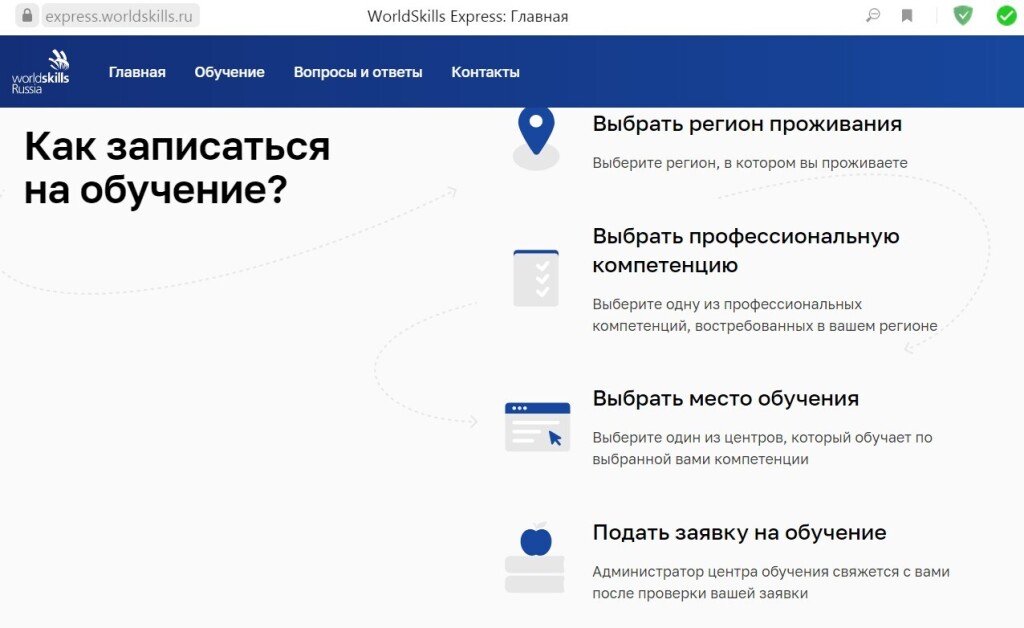Open Вопросы и ответы in the navigation
This screenshot has width=1024, height=628.
358,72
